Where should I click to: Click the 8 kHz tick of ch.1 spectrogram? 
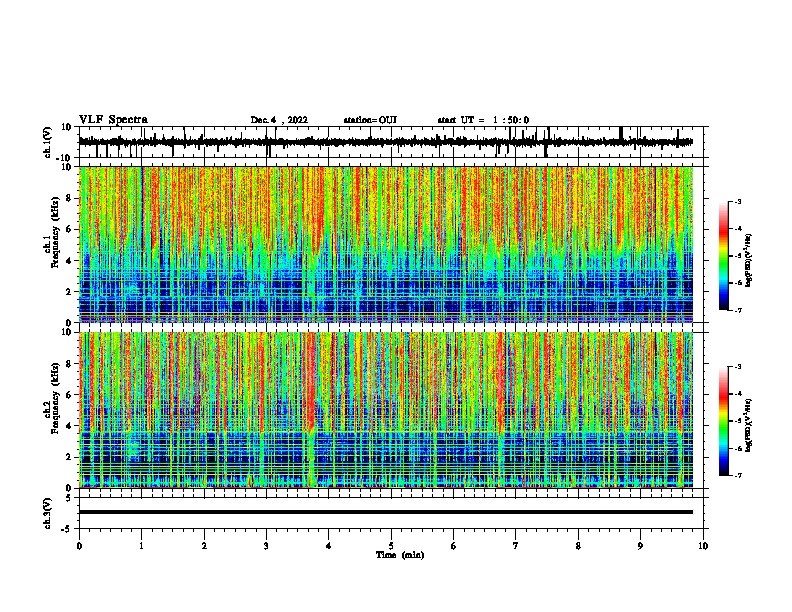69,198
